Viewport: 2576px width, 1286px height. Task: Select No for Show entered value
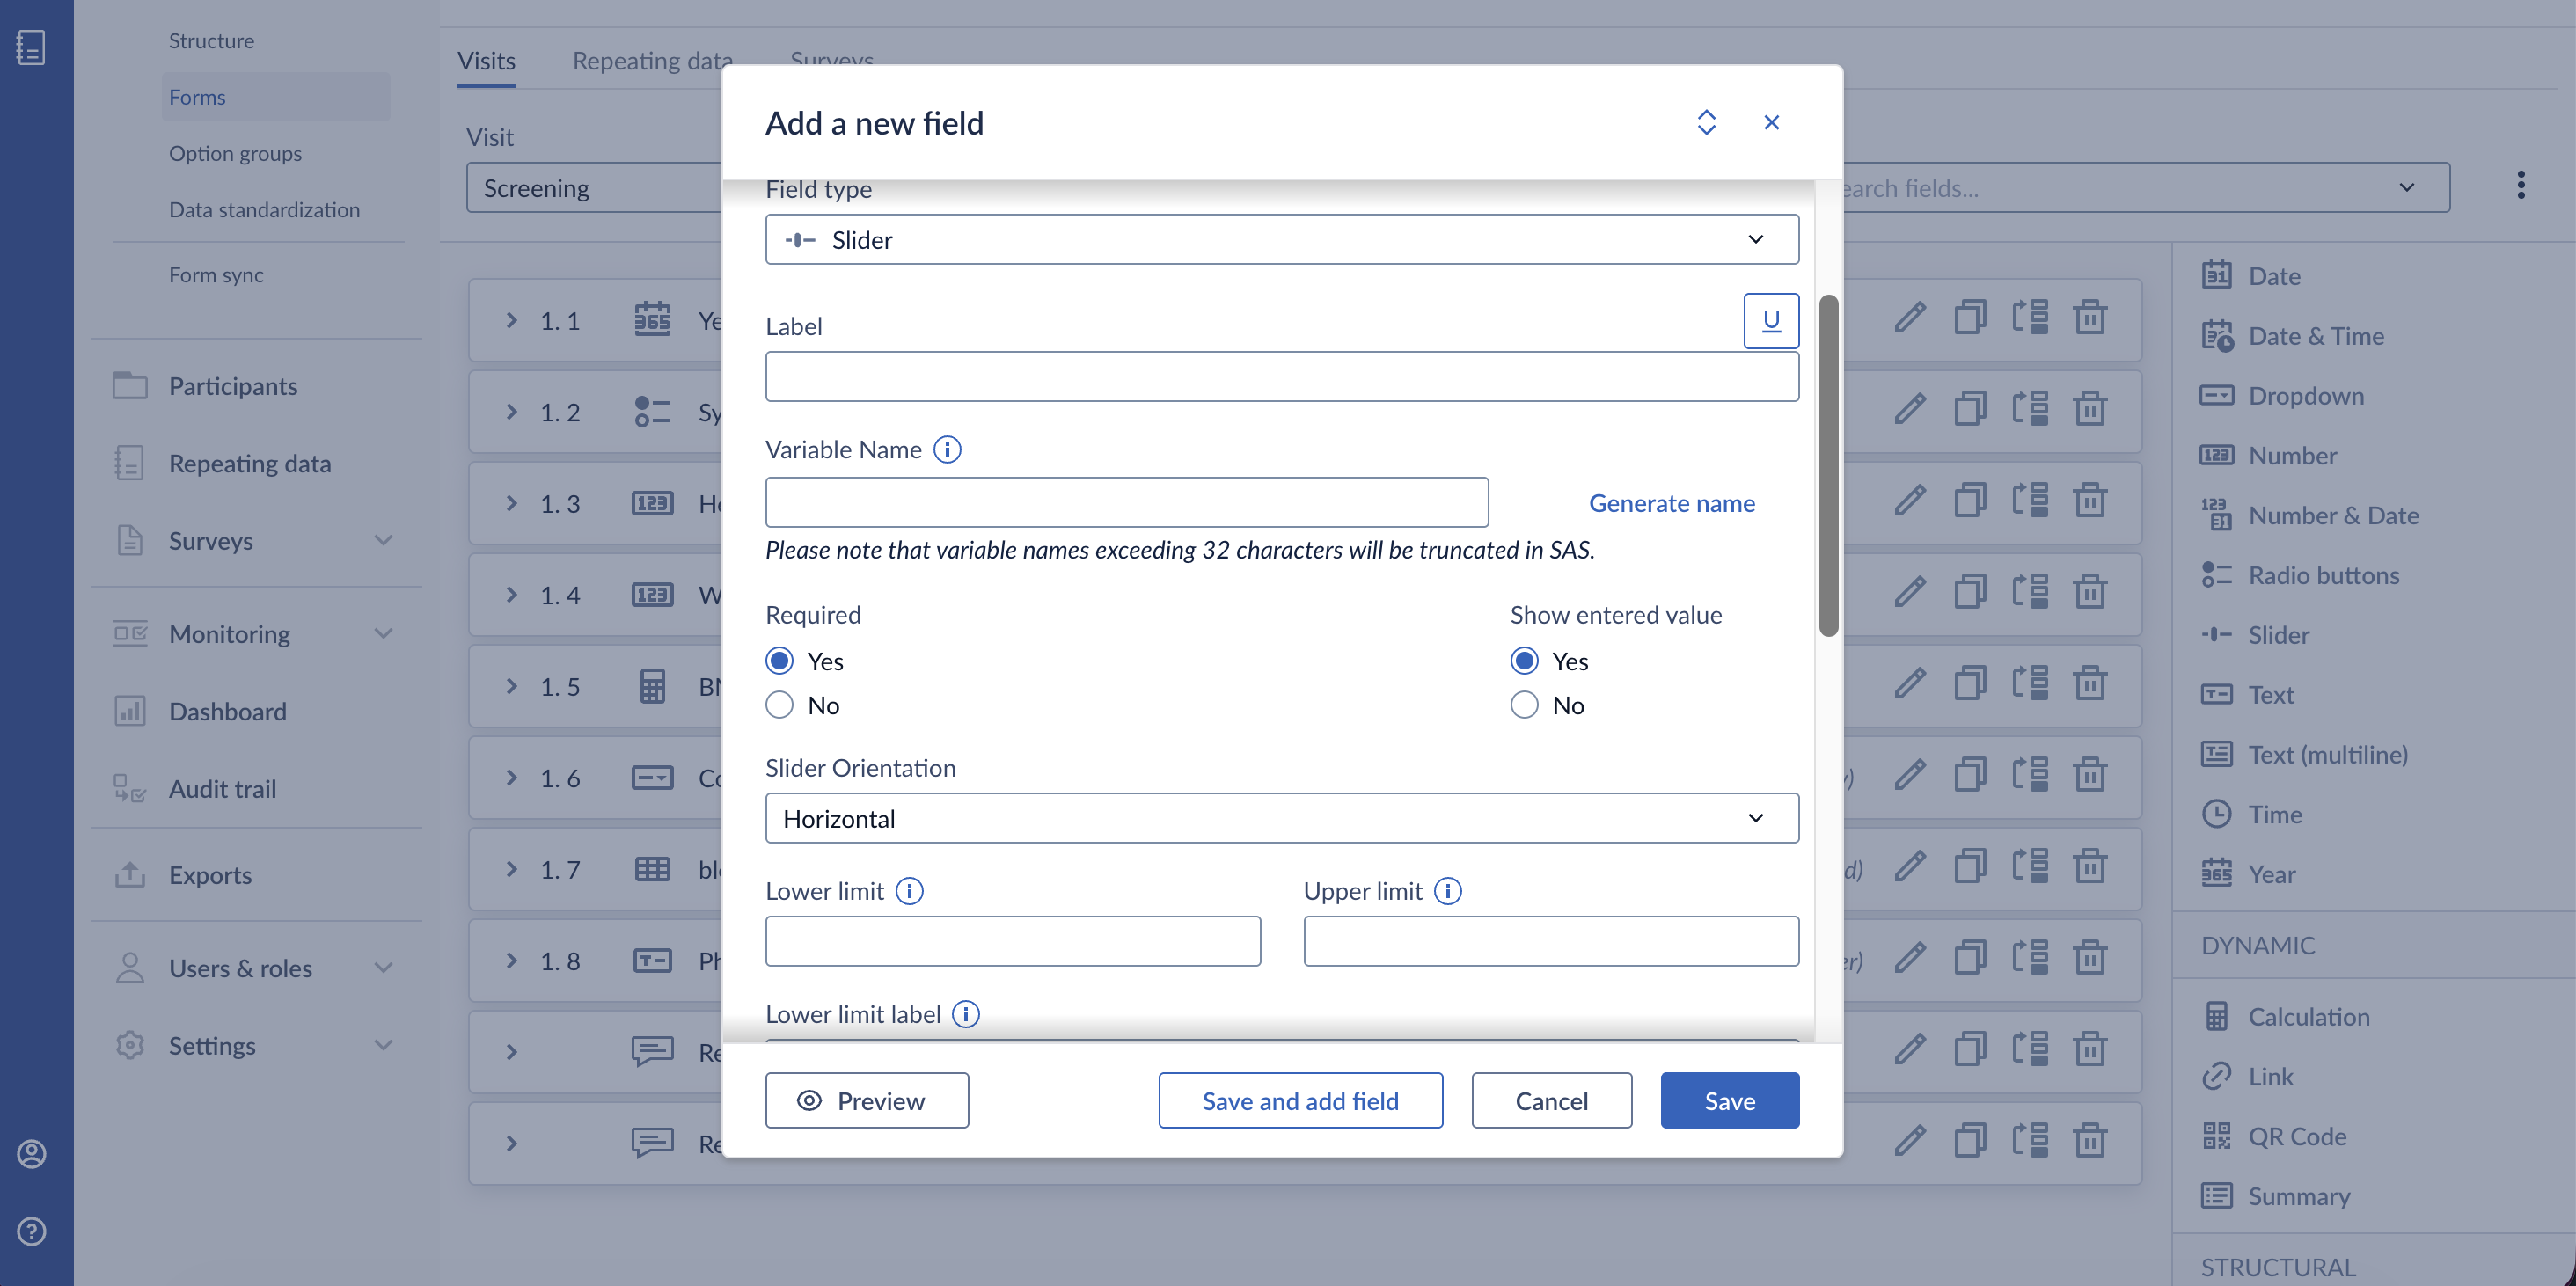pyautogui.click(x=1524, y=705)
